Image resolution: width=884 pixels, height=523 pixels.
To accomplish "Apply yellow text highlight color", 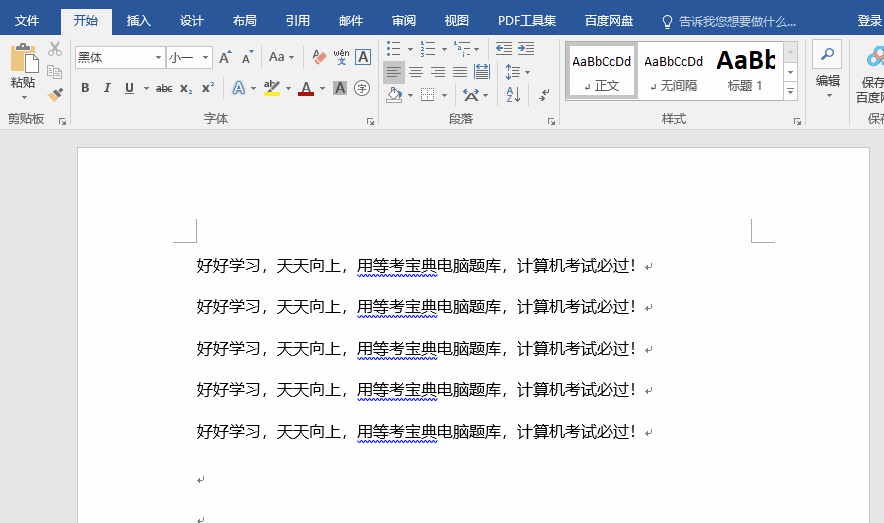I will pos(272,88).
